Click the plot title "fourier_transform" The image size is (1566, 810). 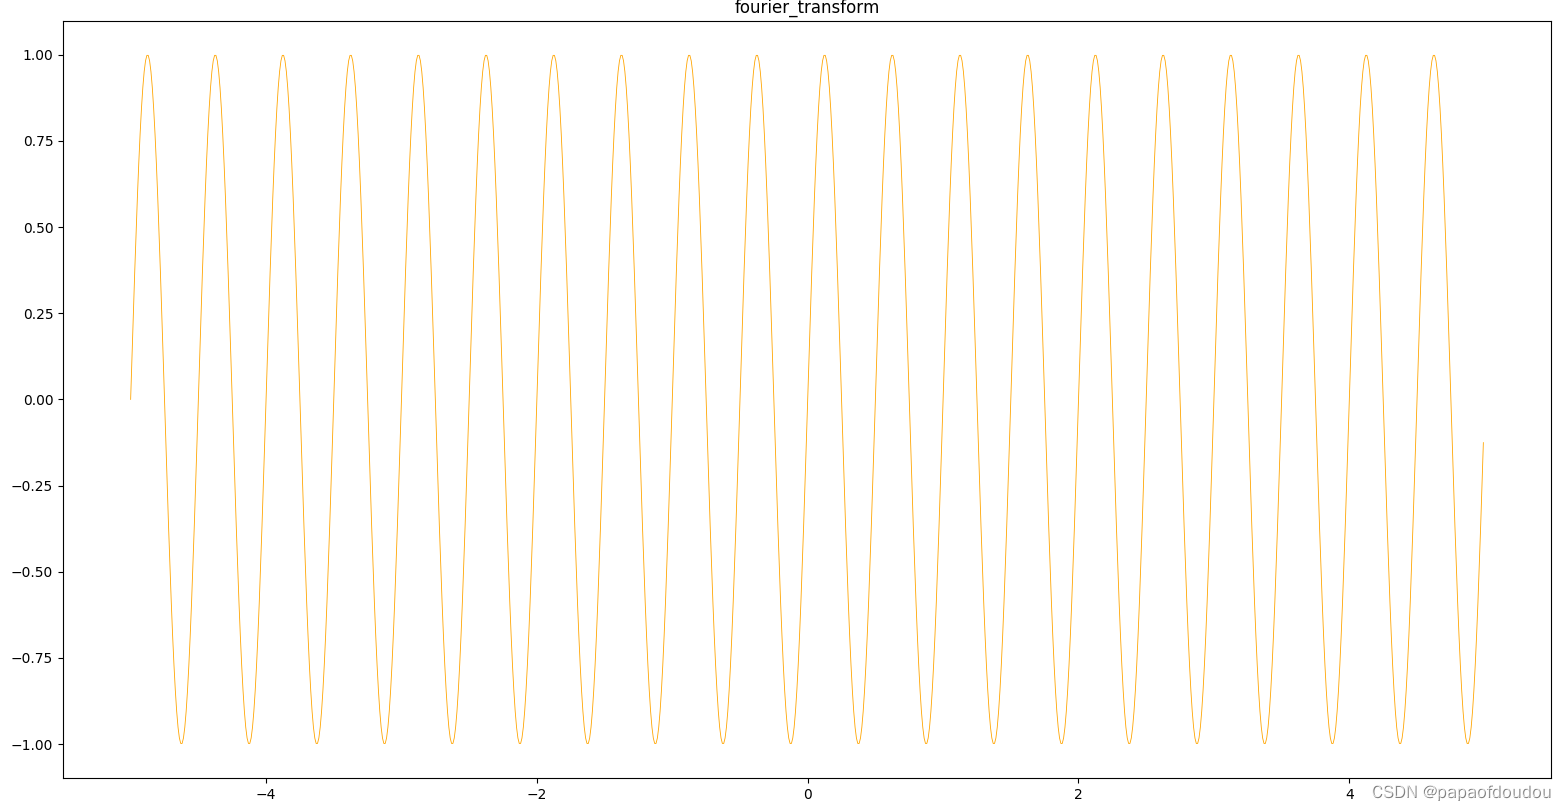(807, 8)
